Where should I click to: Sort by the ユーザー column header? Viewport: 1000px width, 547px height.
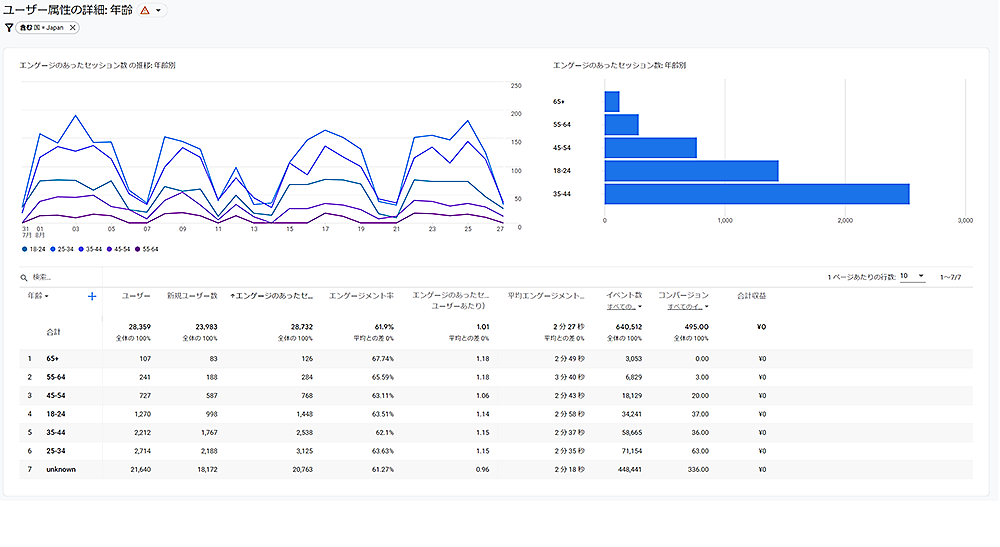[136, 296]
